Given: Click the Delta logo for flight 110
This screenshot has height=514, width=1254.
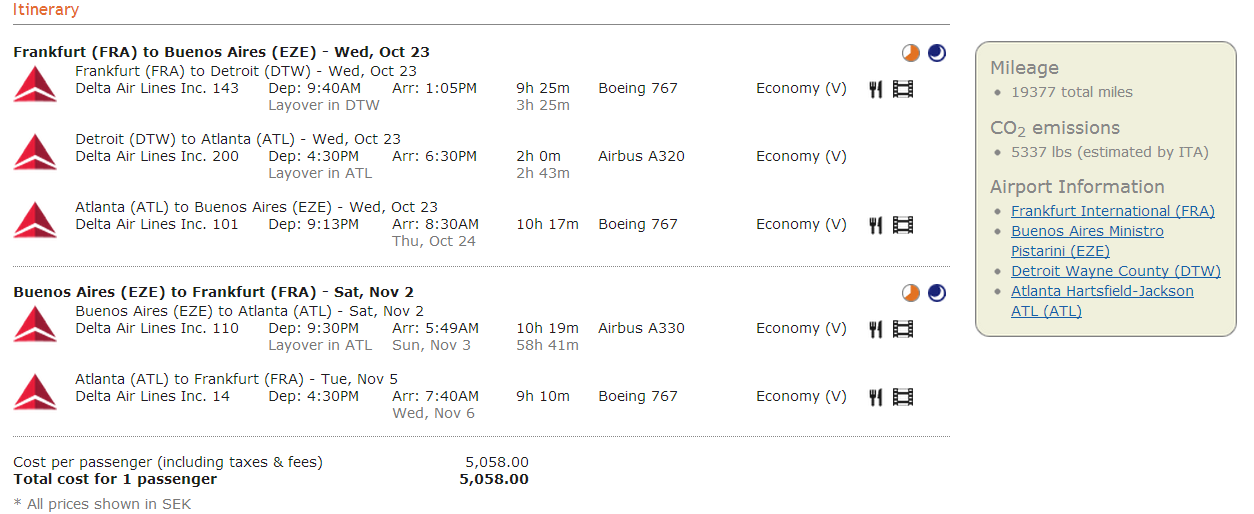Looking at the screenshot, I should pos(35,324).
